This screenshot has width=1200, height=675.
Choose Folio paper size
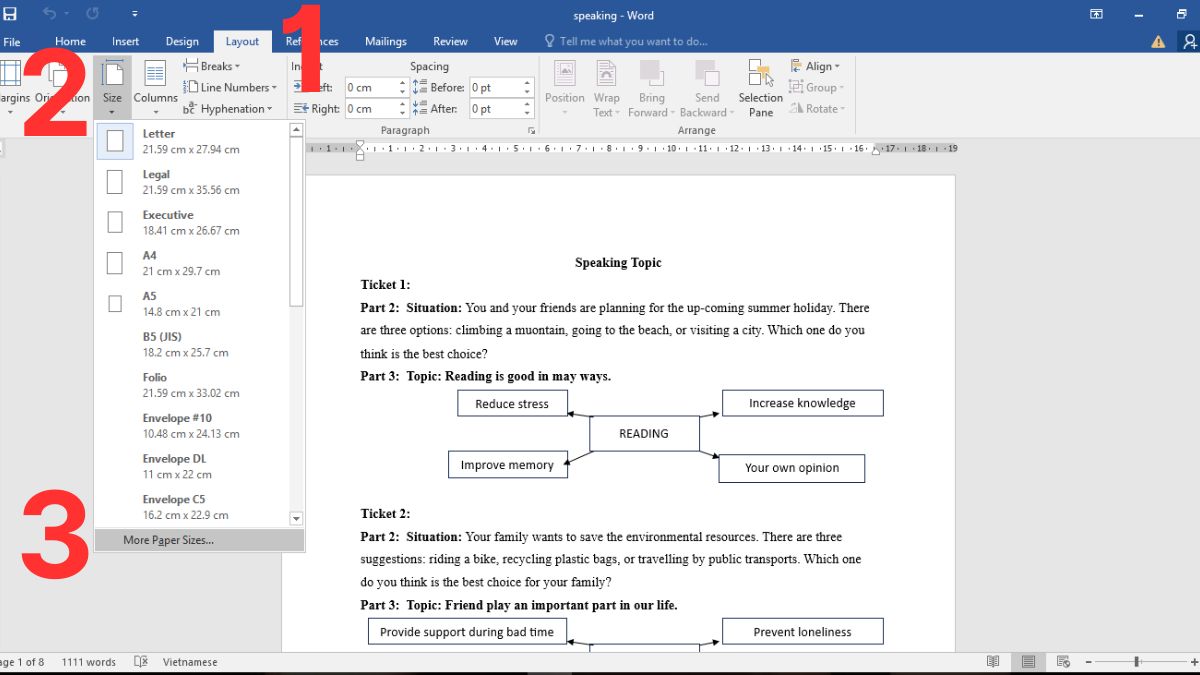coord(193,385)
